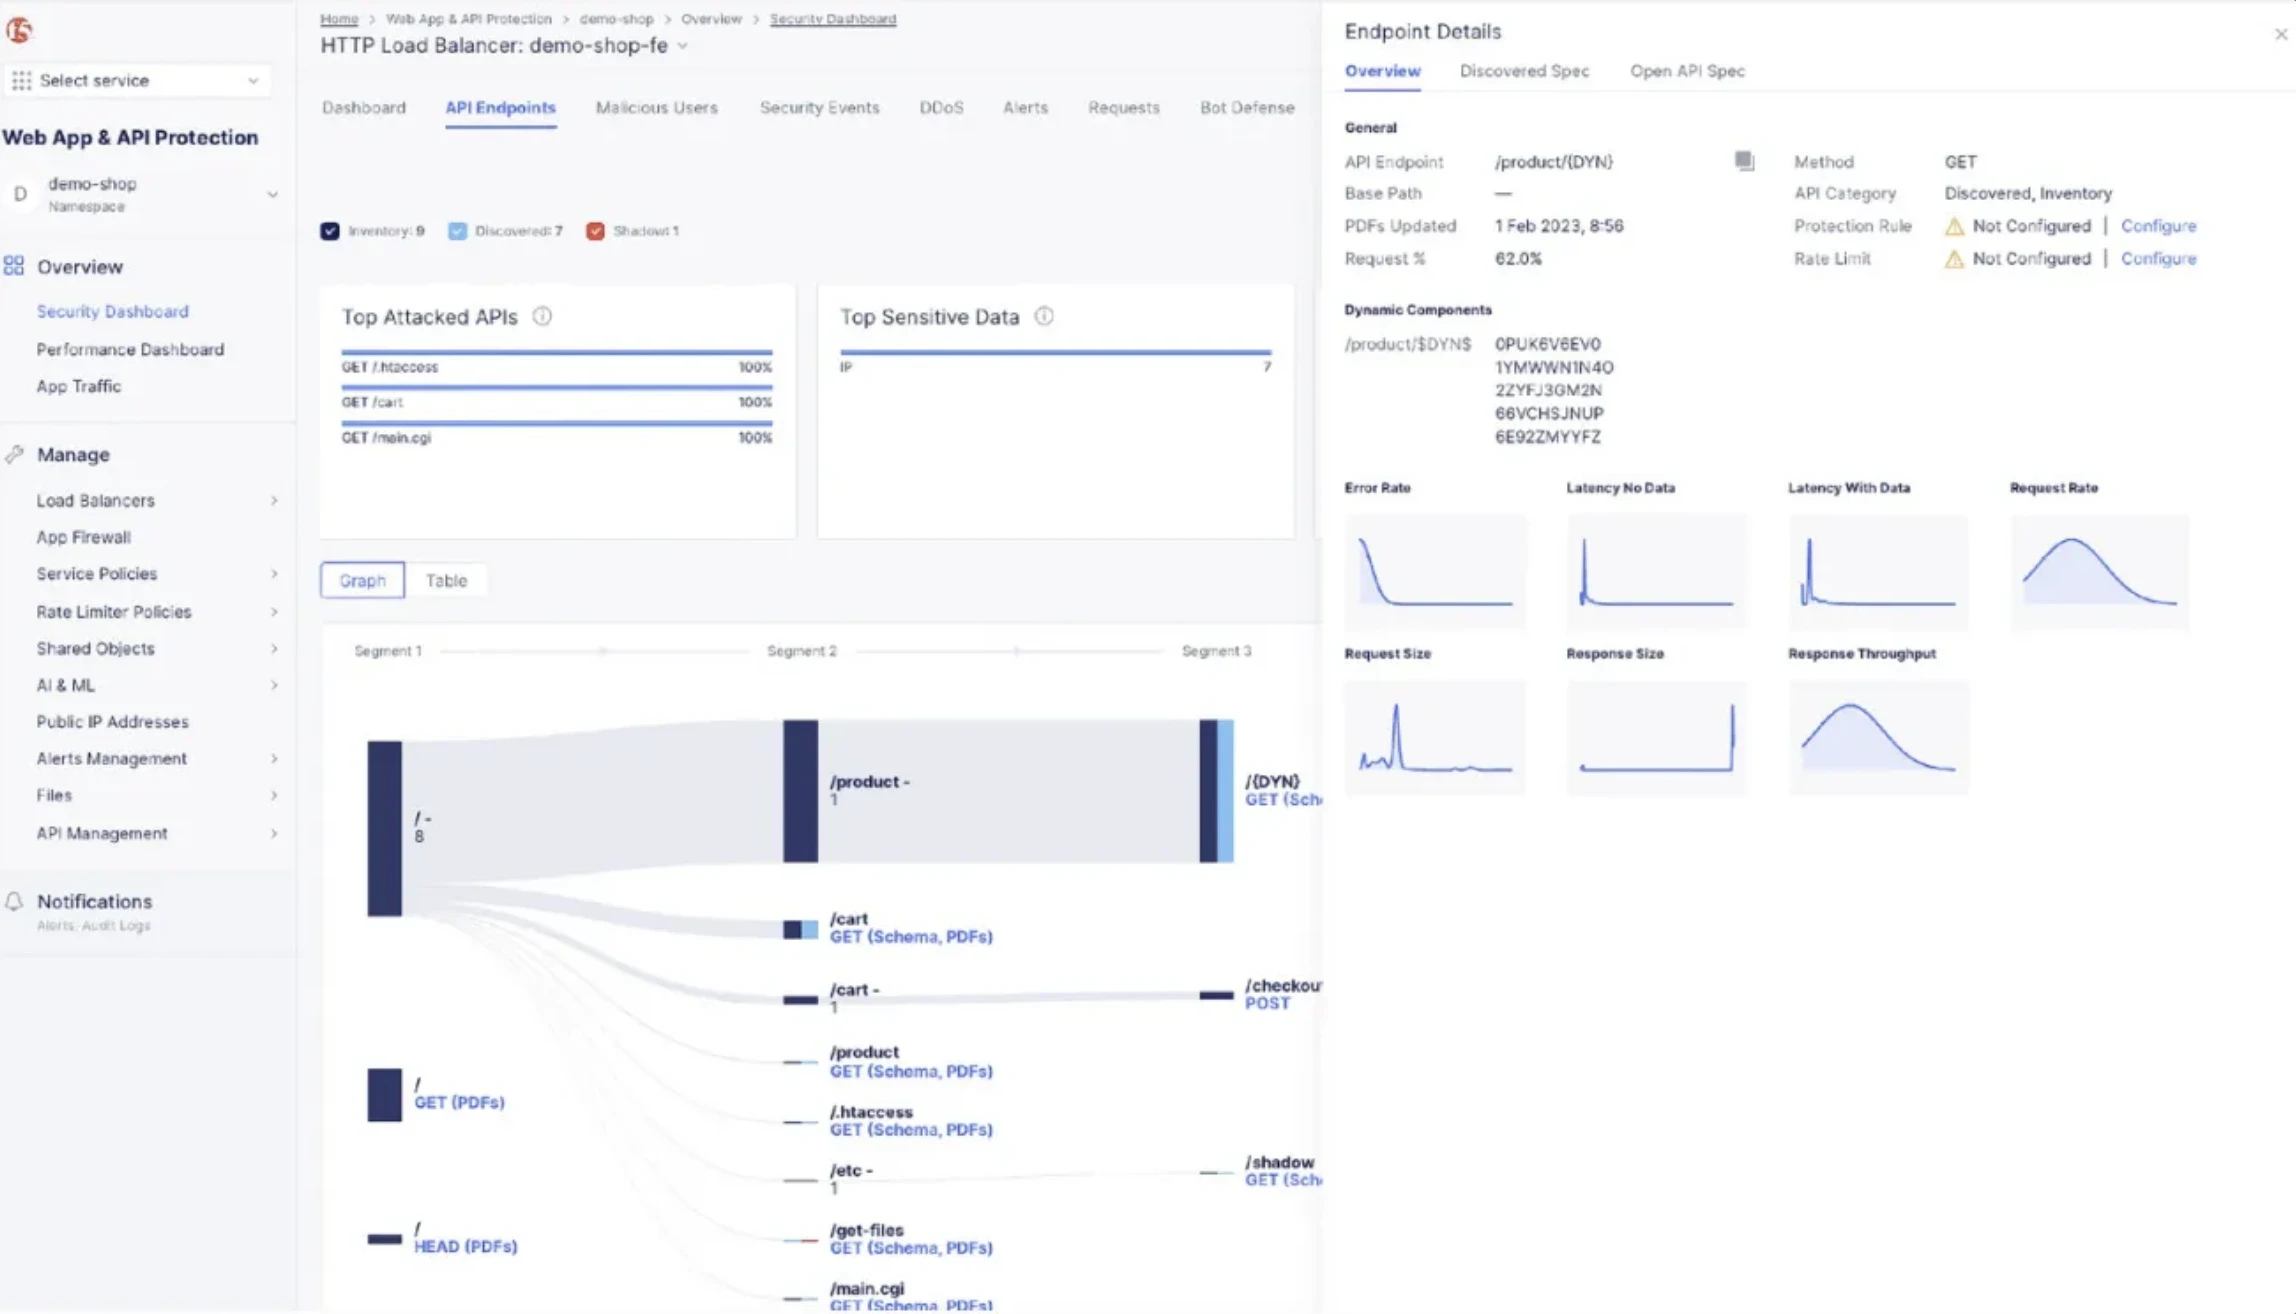Click Configure next to Protection Rule
2296x1314 pixels.
coord(2158,226)
